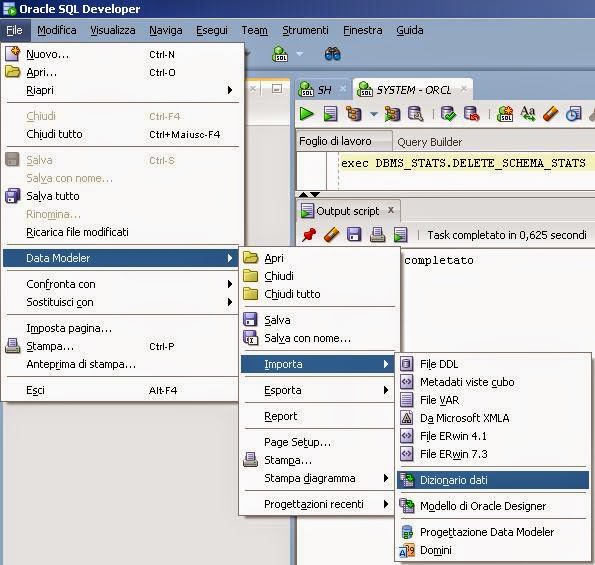Clear output with eraser icon in Output script
Screen dimensions: 595x565
[331, 235]
